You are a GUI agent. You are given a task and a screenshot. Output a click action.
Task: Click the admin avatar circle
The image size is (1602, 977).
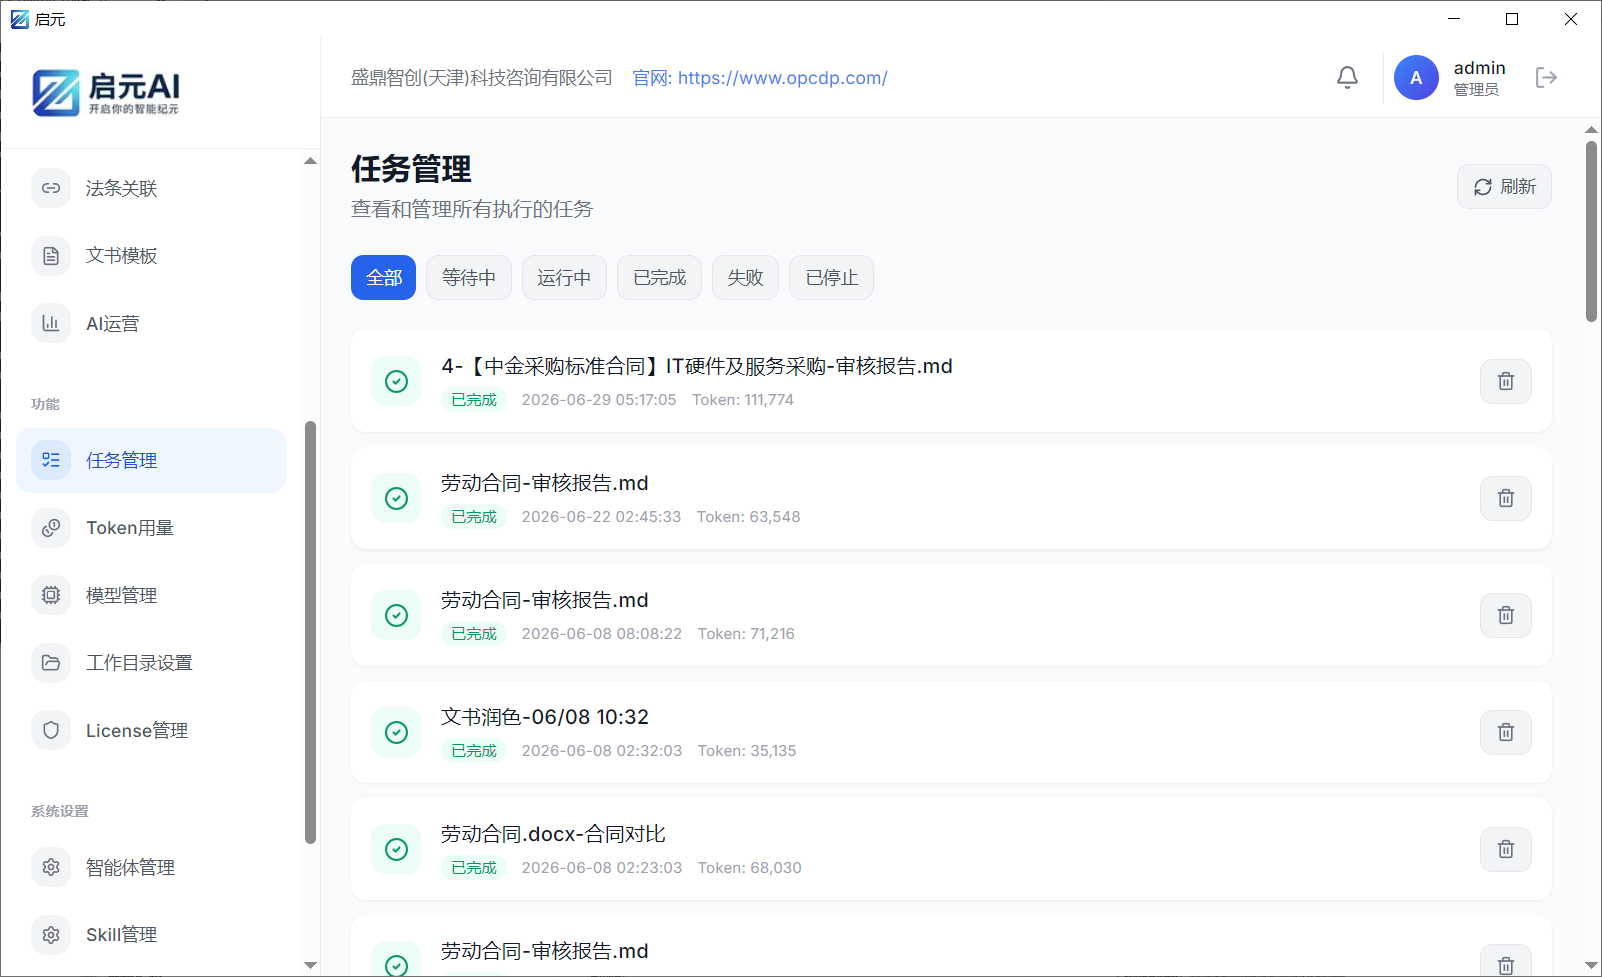[x=1416, y=78]
